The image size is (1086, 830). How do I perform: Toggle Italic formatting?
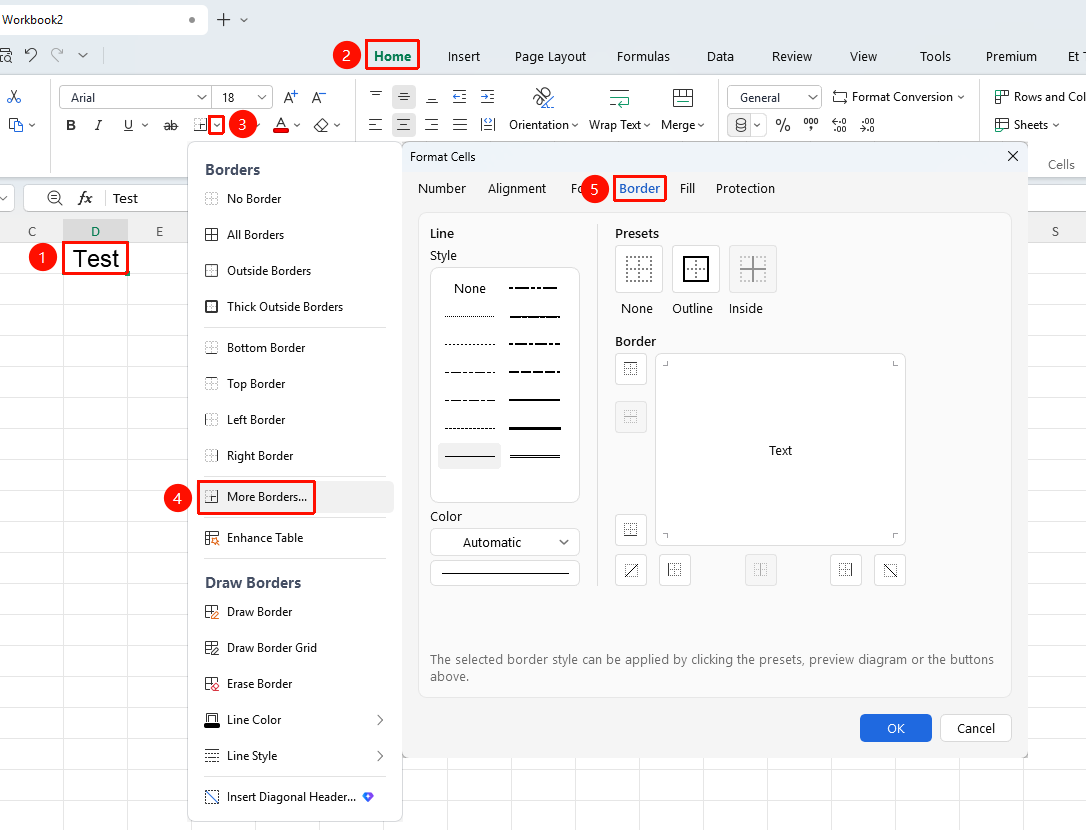point(98,125)
